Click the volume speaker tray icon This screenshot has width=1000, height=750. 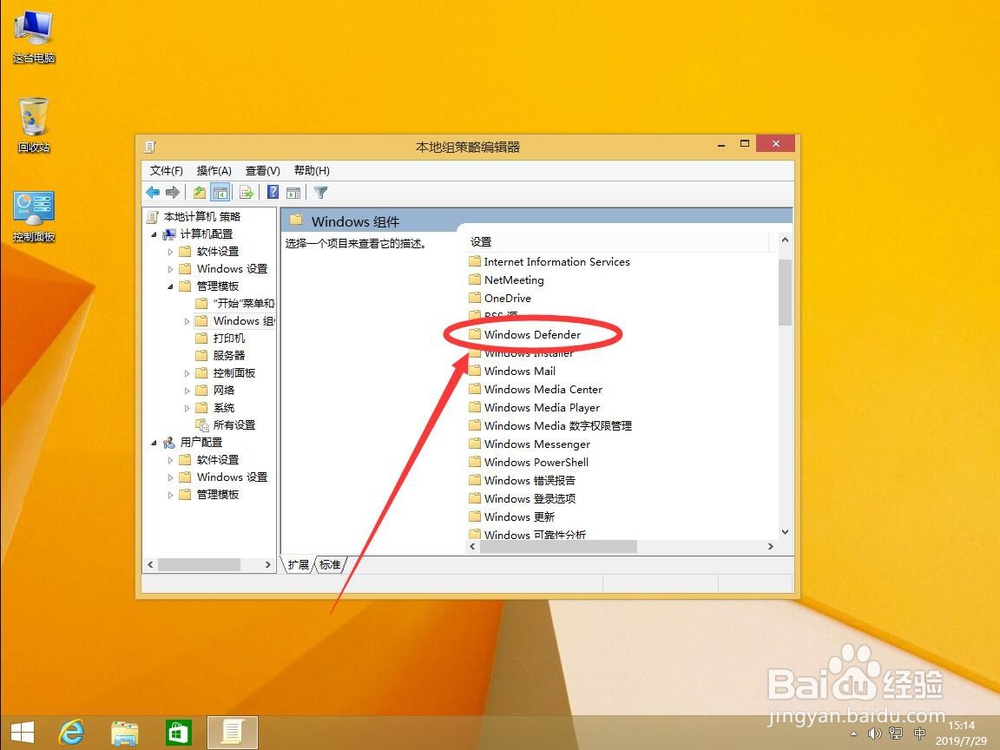(x=875, y=733)
